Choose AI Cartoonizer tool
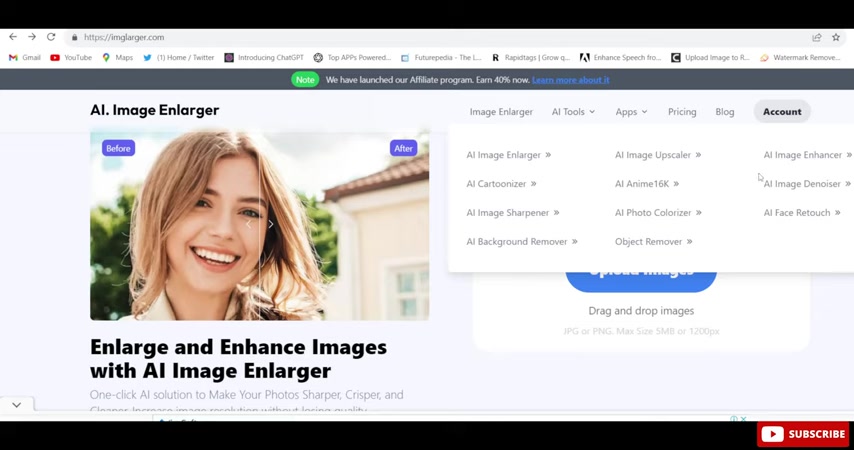 point(501,184)
